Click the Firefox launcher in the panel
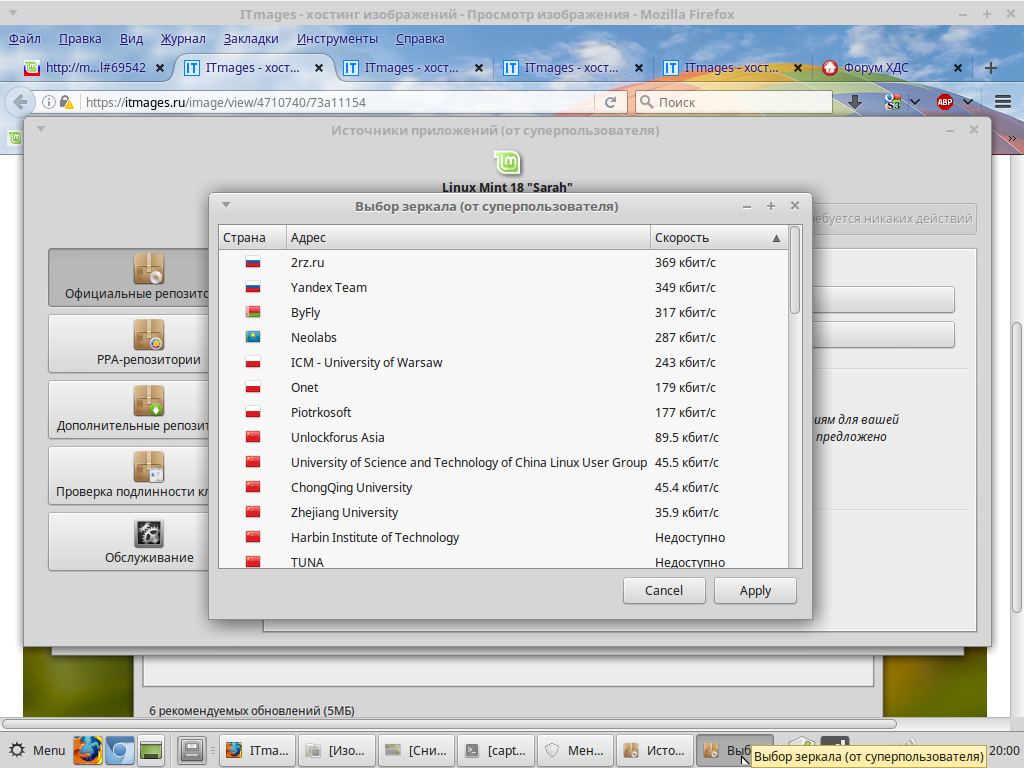 87,750
